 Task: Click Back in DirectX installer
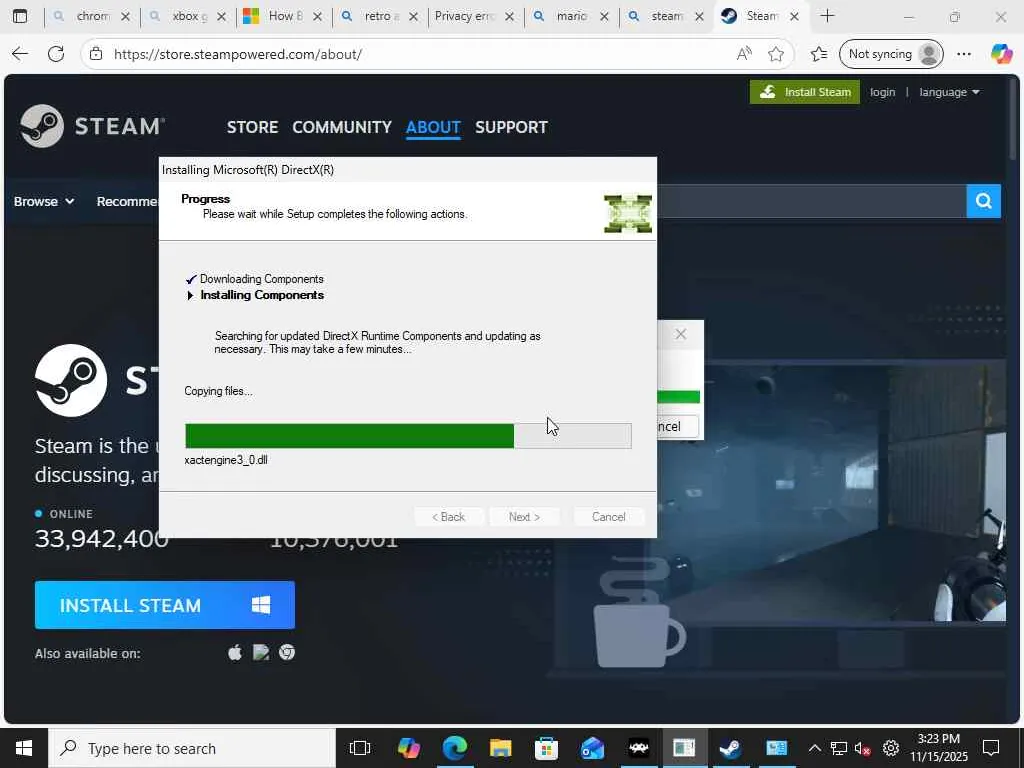coord(449,517)
